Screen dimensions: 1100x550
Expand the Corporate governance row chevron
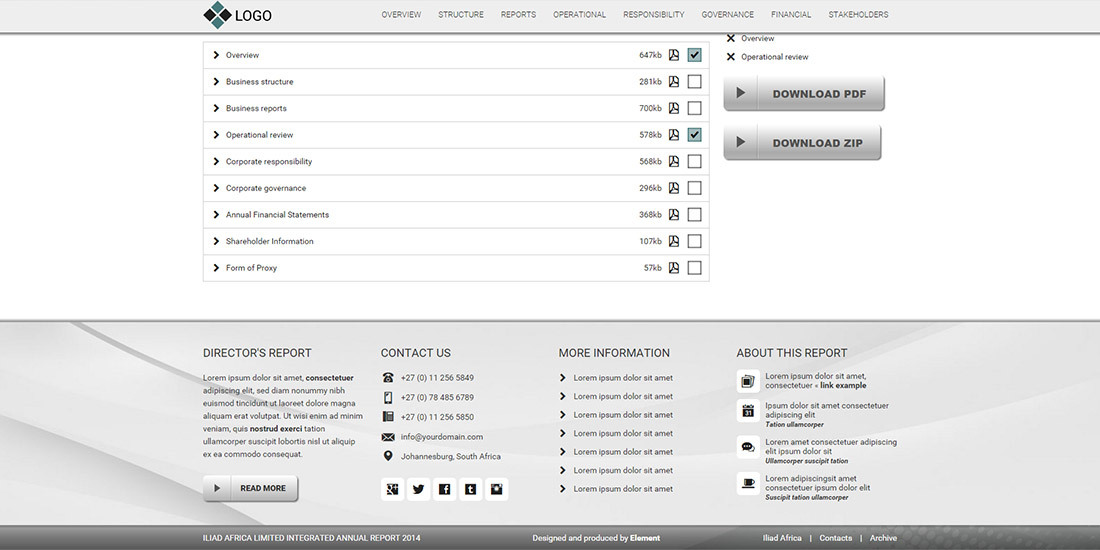click(216, 188)
